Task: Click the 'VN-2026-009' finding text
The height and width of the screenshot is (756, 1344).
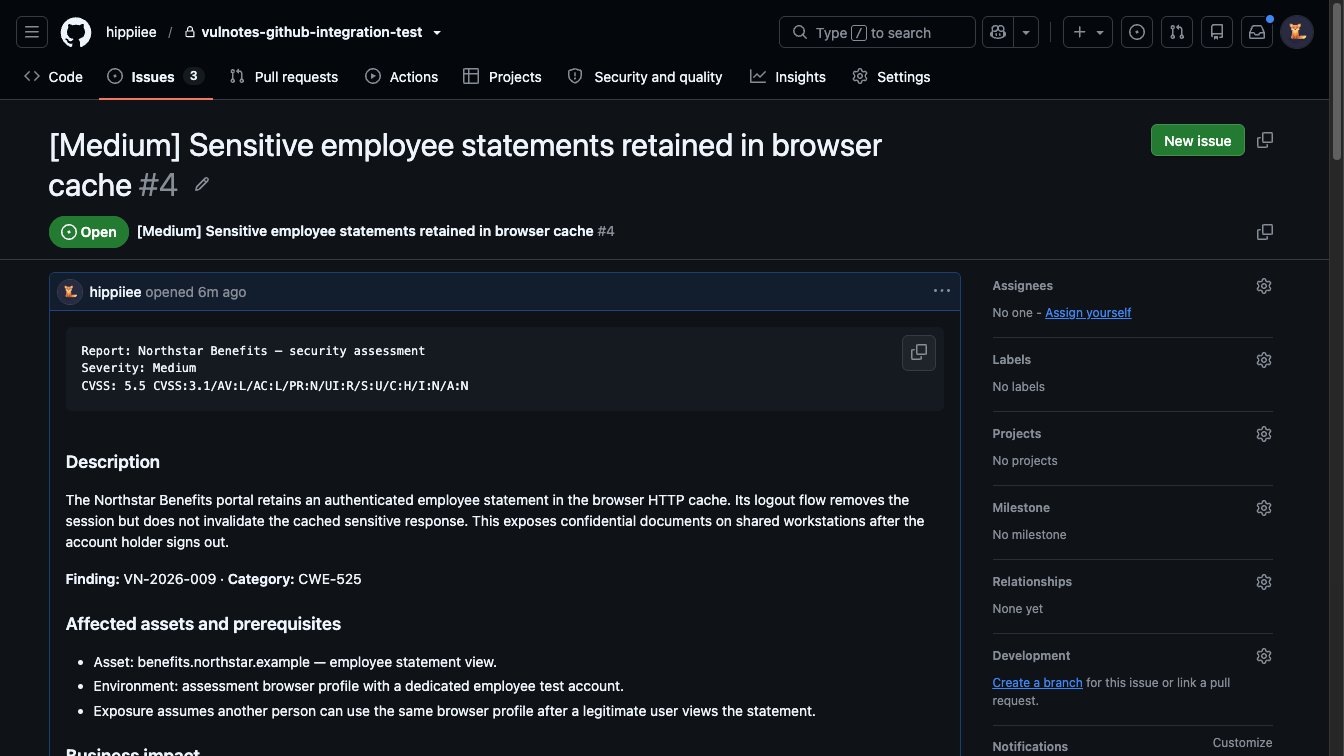Action: (x=170, y=579)
